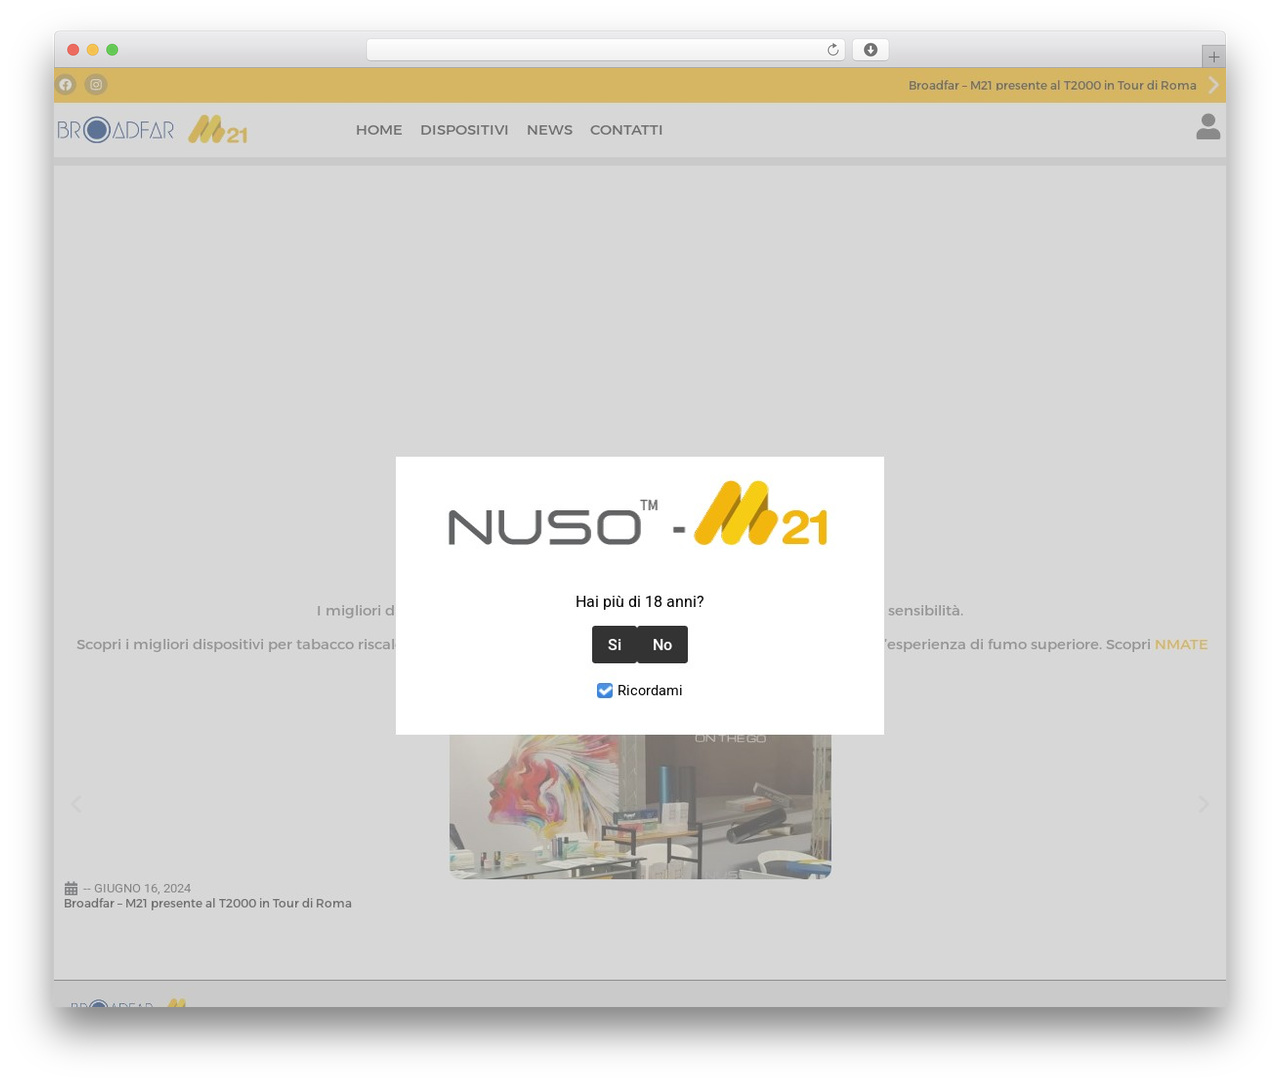Go to the previous carousel slide

point(76,804)
